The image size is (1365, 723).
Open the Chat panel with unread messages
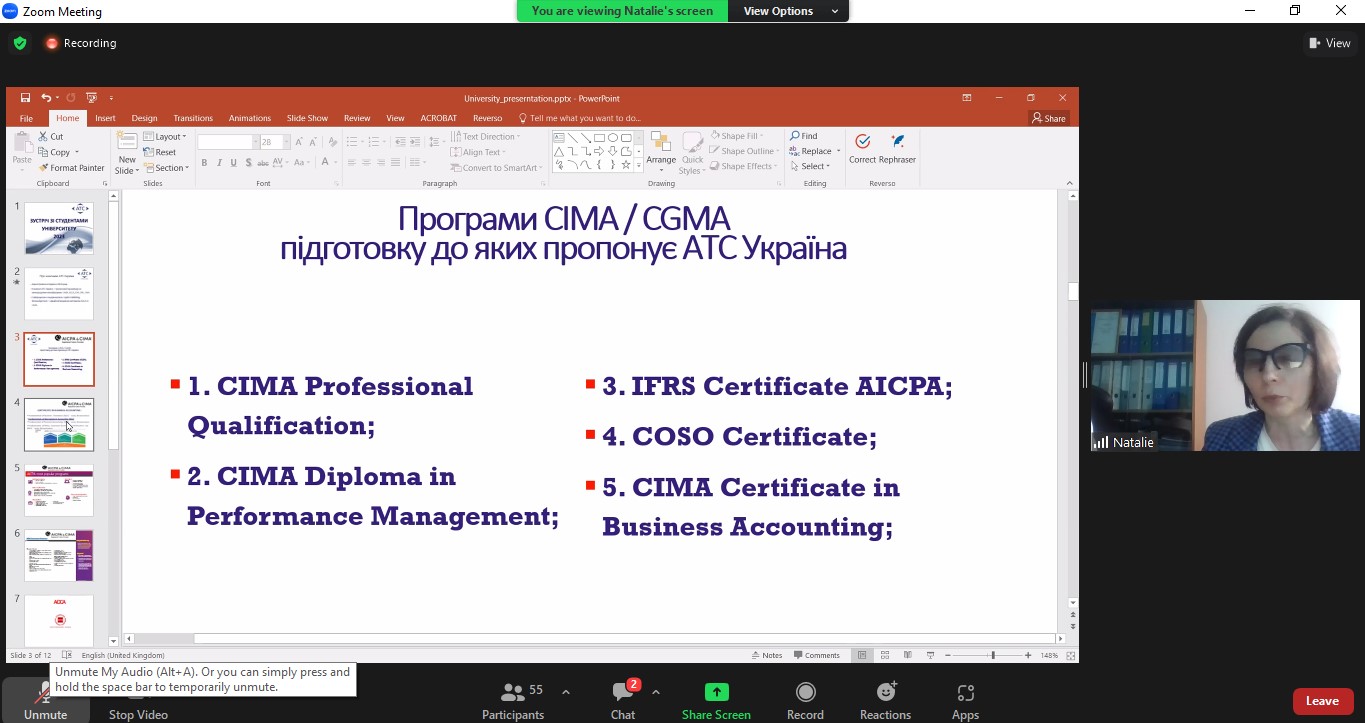(x=624, y=700)
